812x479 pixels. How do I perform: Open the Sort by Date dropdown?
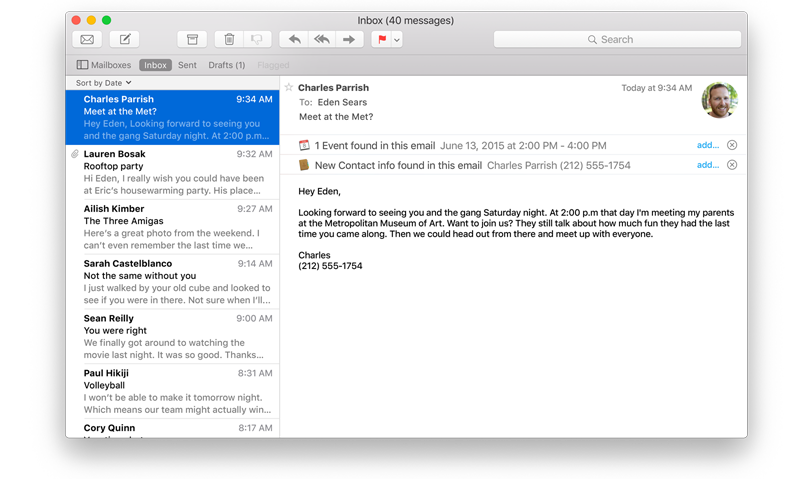[104, 83]
